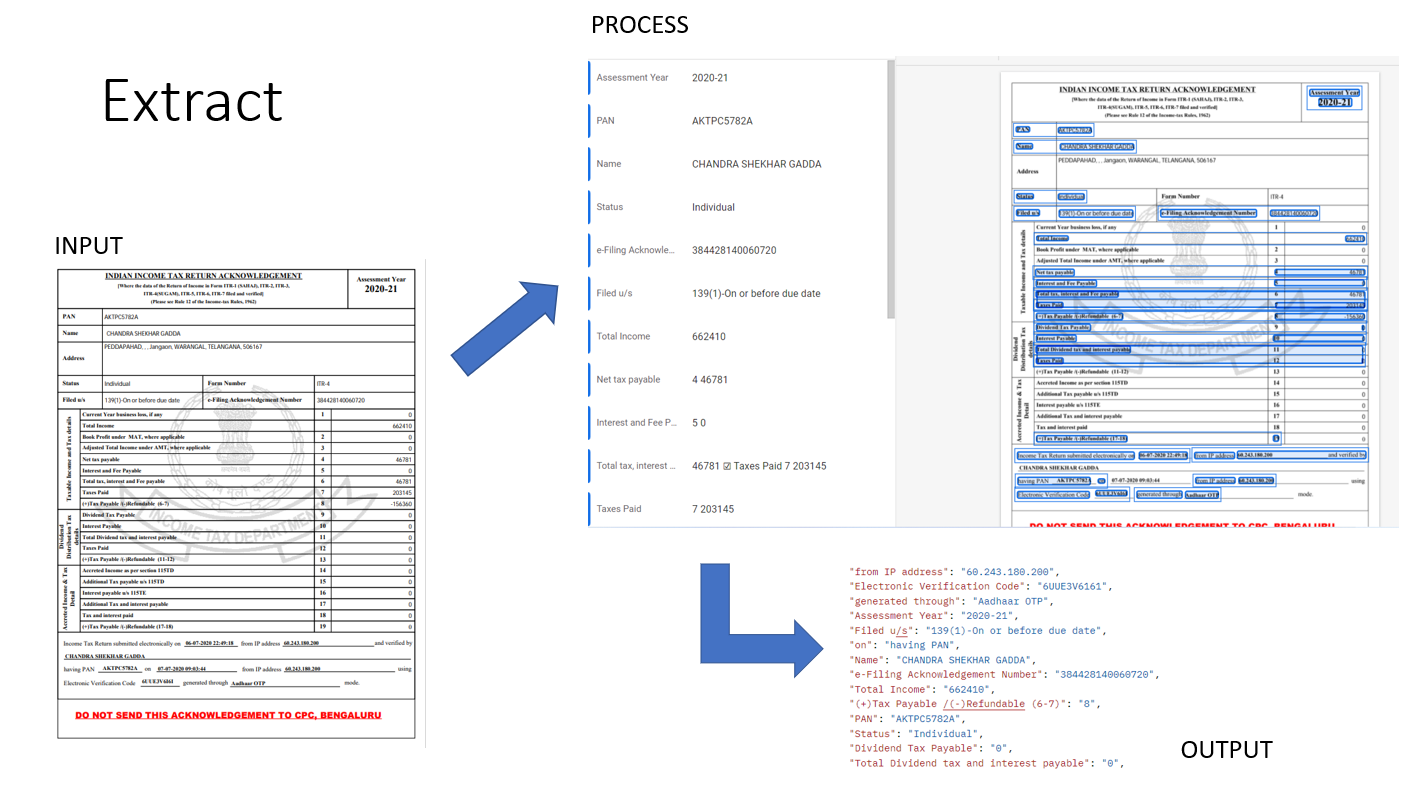Click the highlighted Assessment Year box in the PROCESS document
This screenshot has height=787, width=1413.
pos(1334,97)
